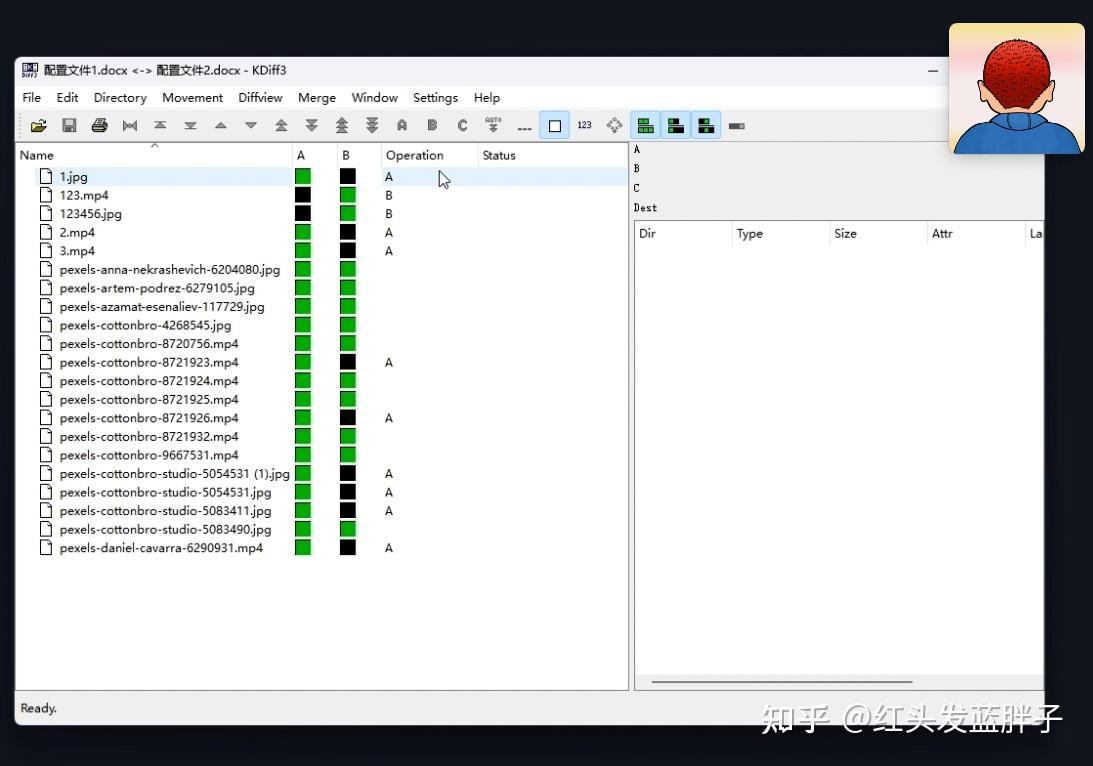Open the Edit menu
This screenshot has height=766, width=1093.
coord(67,98)
